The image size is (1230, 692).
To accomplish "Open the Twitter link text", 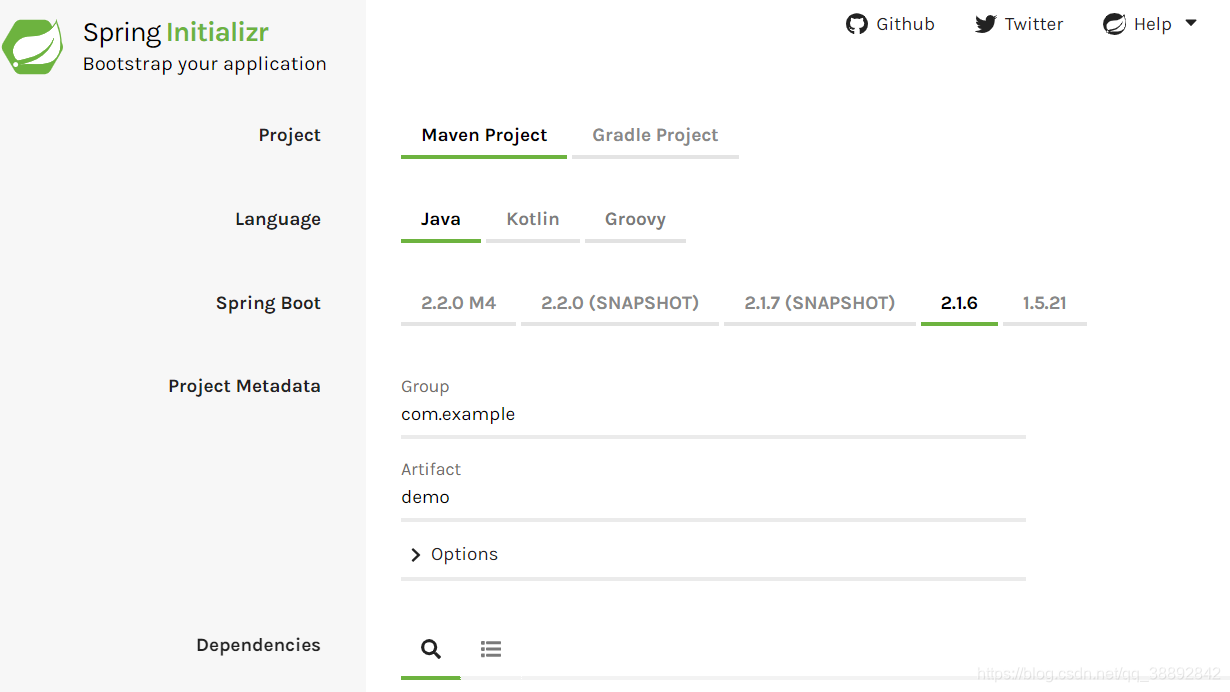I will pyautogui.click(x=1034, y=24).
